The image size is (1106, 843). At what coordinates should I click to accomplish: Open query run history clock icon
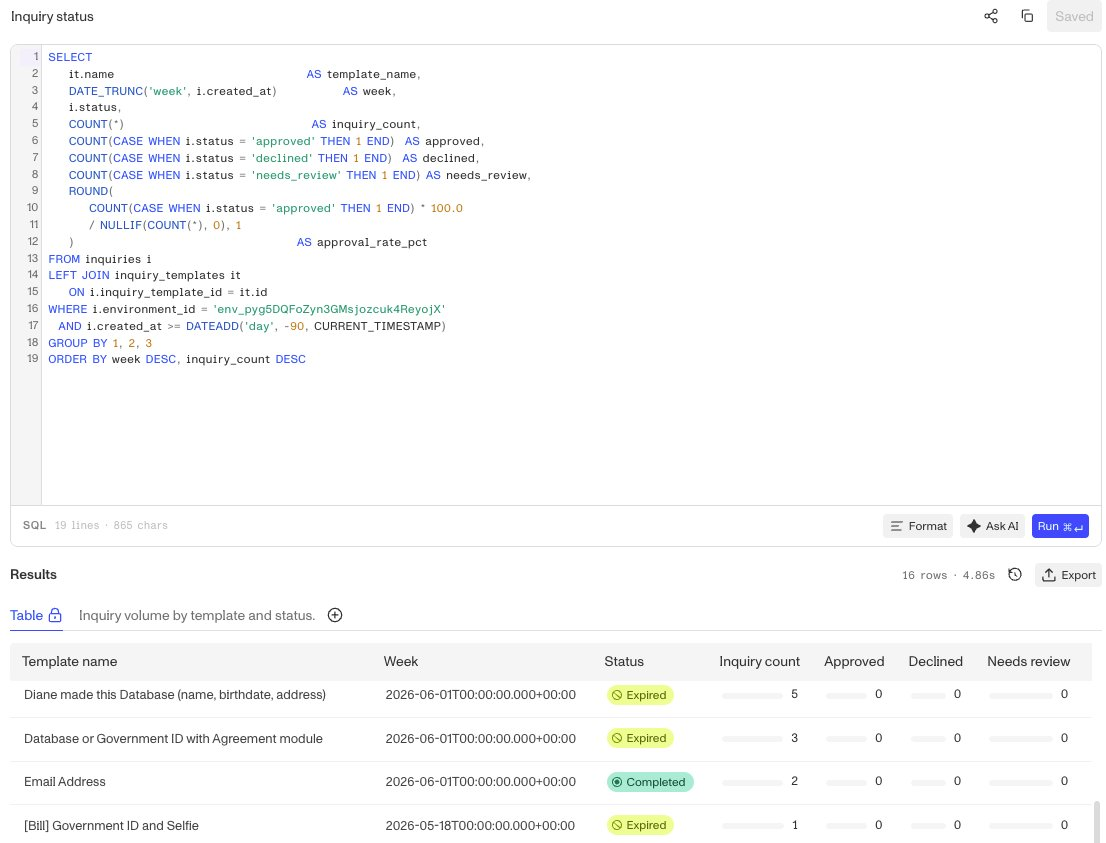point(1015,575)
